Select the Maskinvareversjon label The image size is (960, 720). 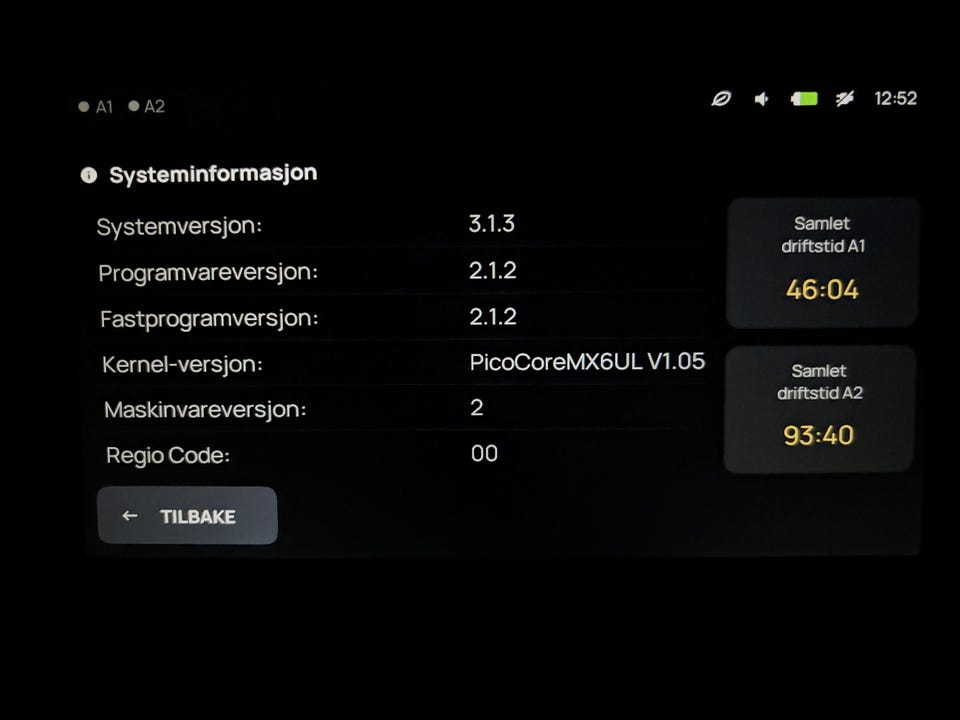pyautogui.click(x=205, y=410)
